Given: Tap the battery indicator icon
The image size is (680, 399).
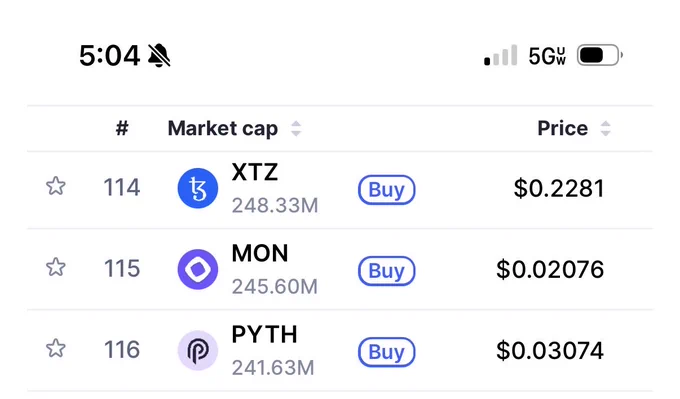Looking at the screenshot, I should coord(600,55).
